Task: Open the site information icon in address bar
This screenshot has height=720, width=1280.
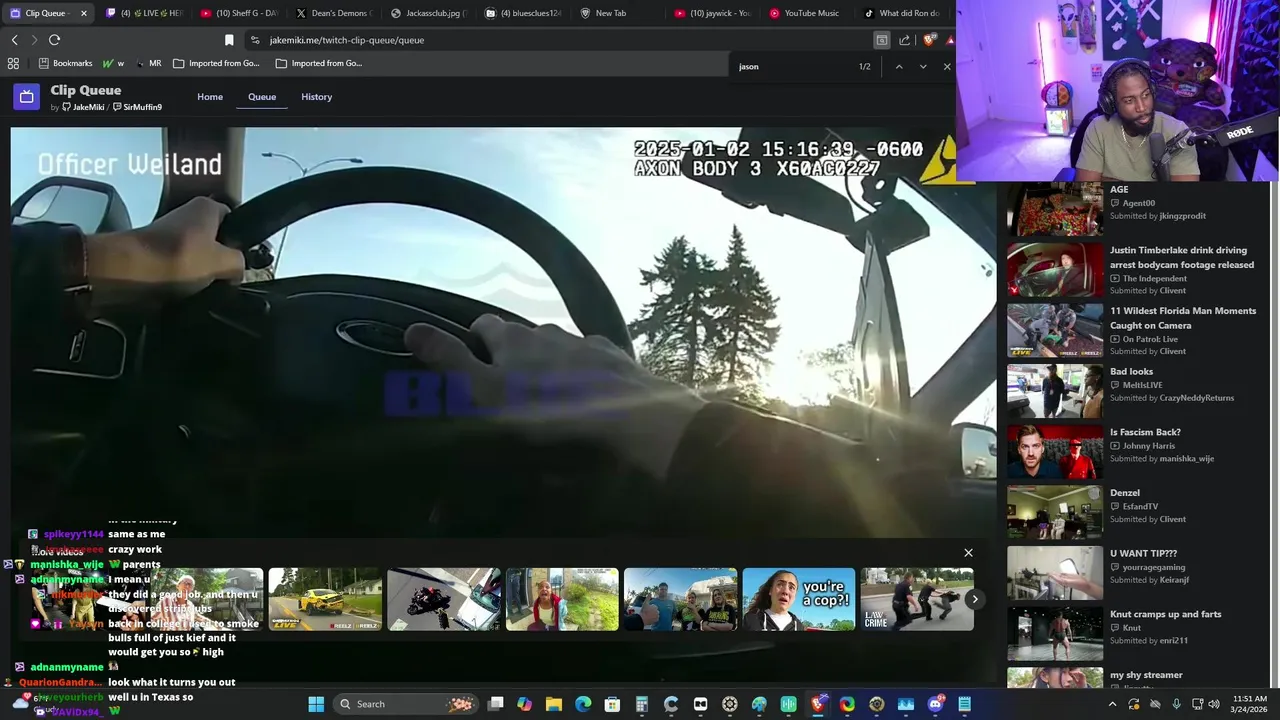Action: point(255,40)
